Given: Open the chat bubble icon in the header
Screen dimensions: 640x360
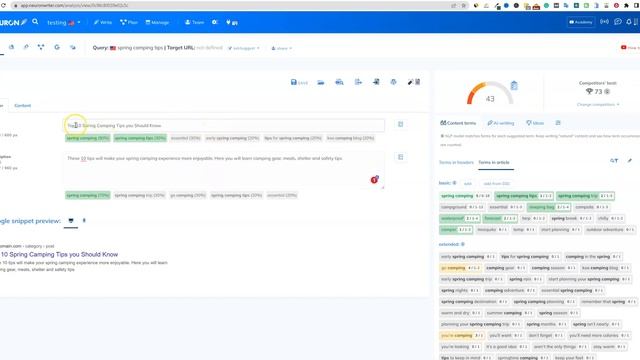Looking at the screenshot, I should (x=618, y=22).
